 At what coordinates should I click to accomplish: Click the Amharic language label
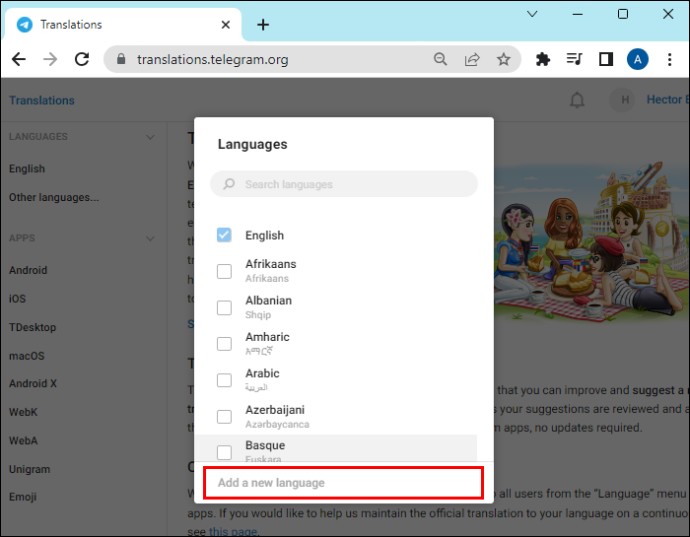pyautogui.click(x=267, y=337)
